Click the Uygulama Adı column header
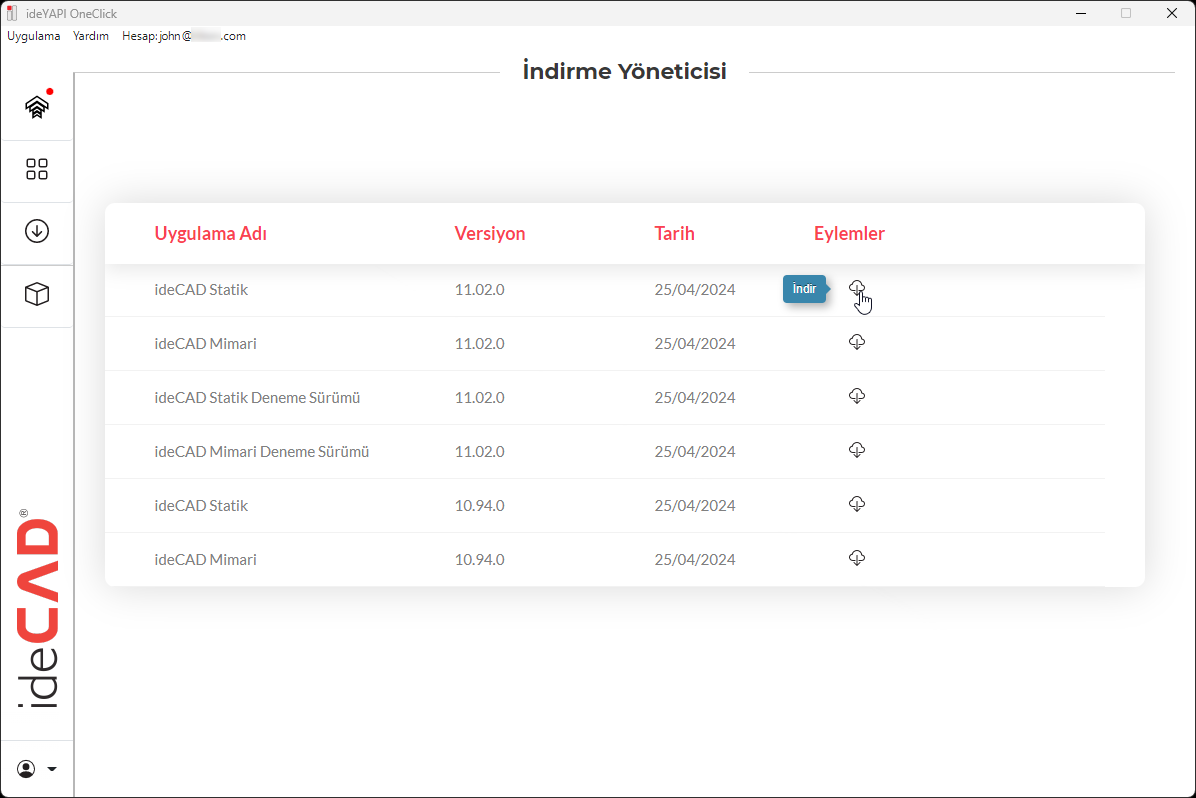This screenshot has width=1196, height=798. [210, 234]
